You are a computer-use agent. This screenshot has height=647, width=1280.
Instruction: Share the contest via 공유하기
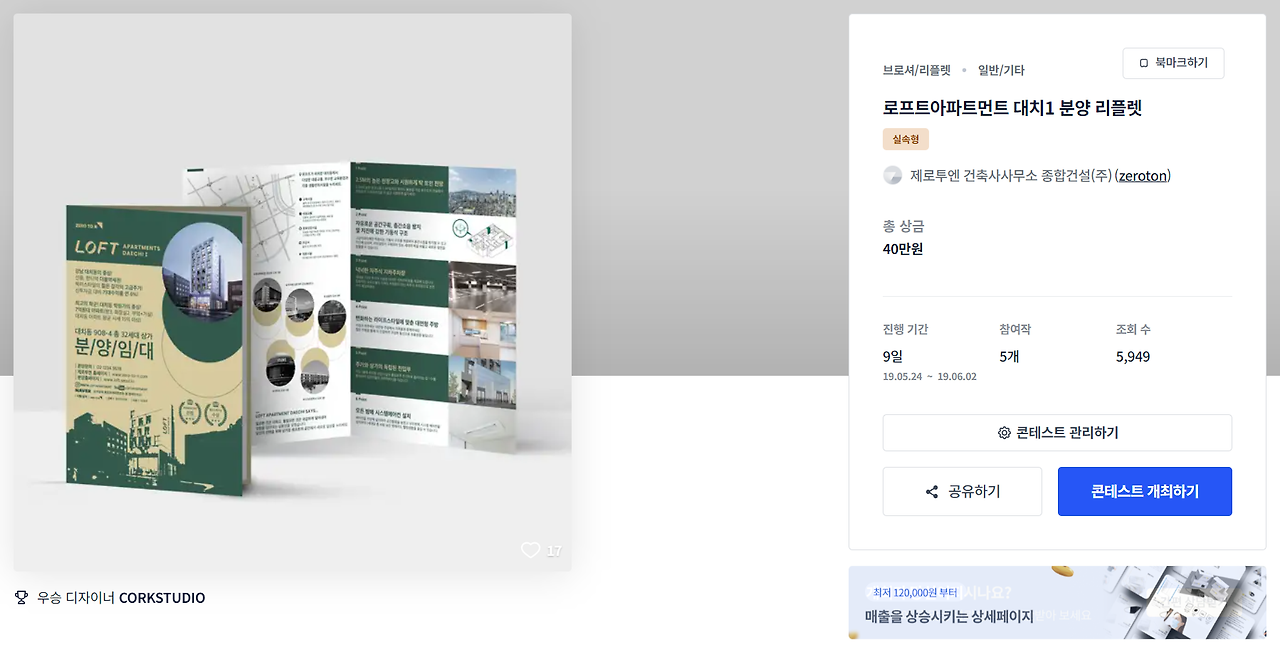[x=962, y=492]
